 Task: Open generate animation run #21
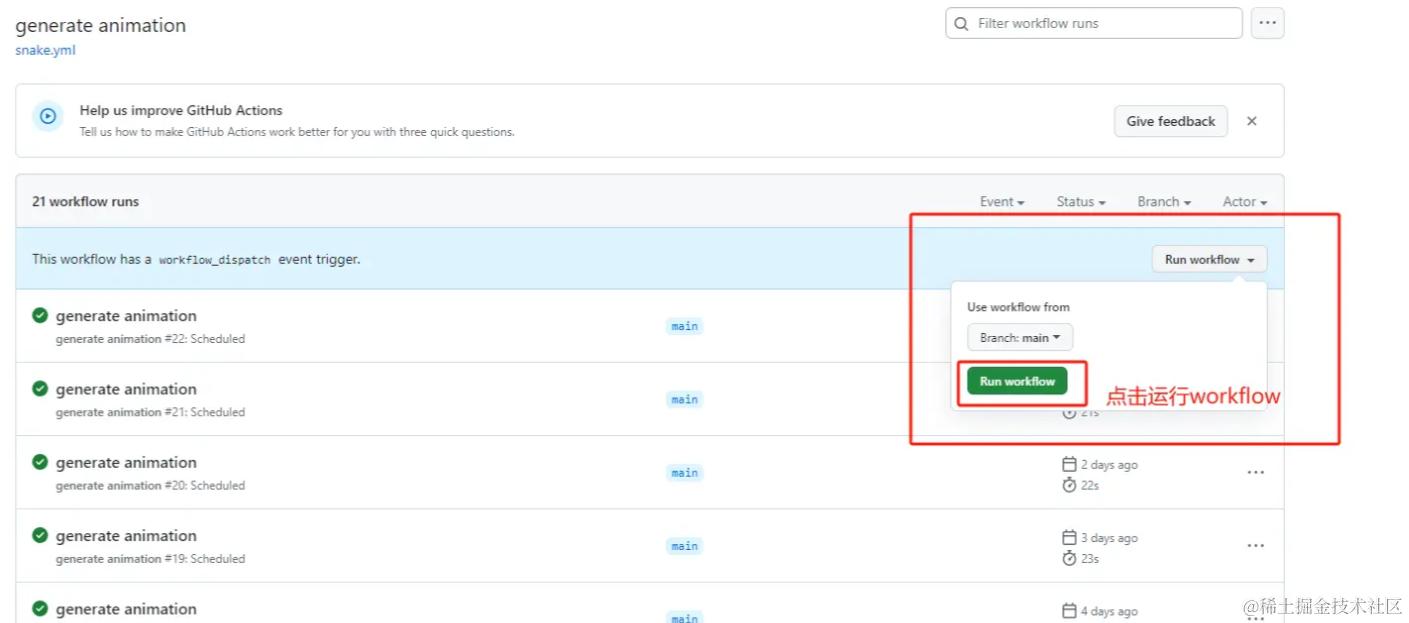tap(126, 389)
